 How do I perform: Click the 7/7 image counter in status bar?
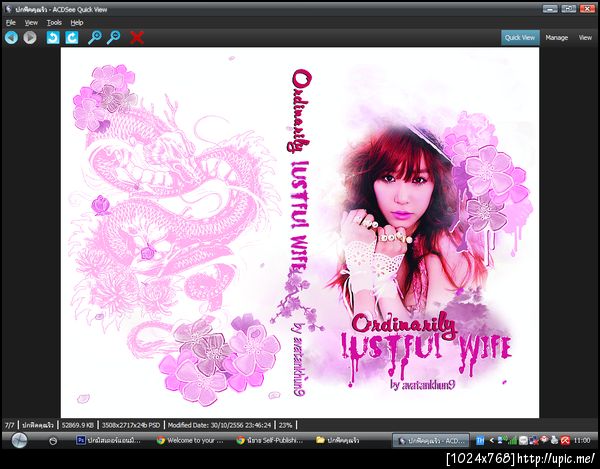(x=10, y=425)
